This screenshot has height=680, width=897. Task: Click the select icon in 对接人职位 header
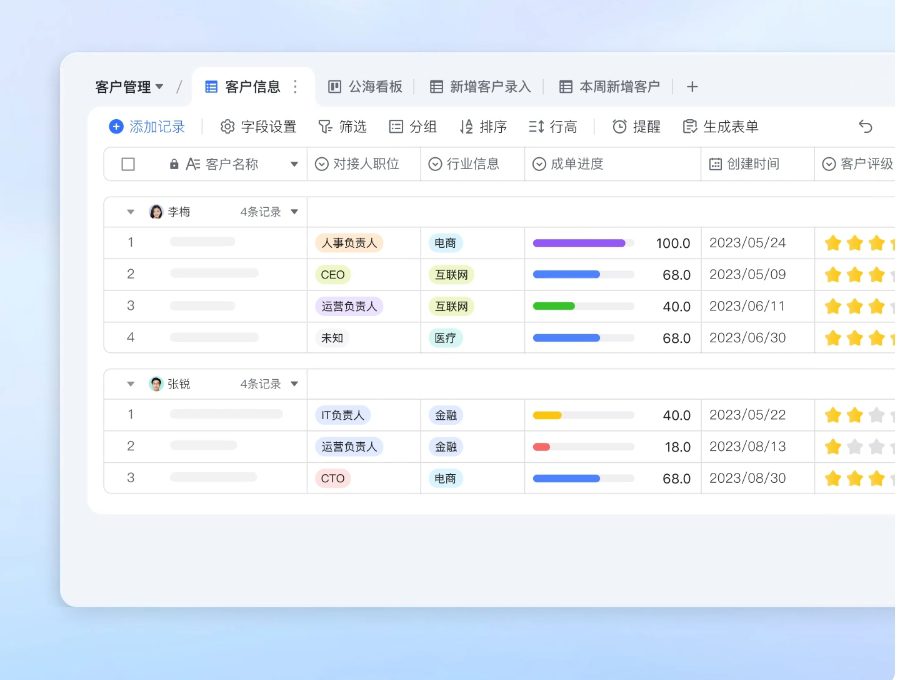click(x=322, y=164)
